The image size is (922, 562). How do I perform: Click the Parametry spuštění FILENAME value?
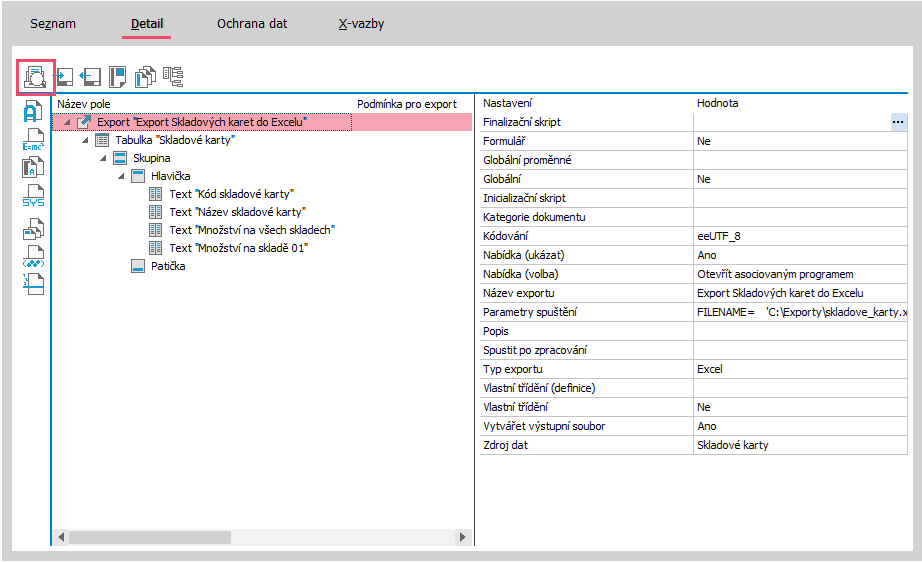pos(800,312)
